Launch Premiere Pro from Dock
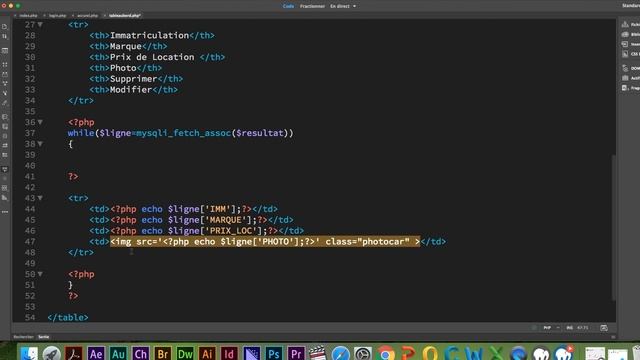 click(296, 353)
